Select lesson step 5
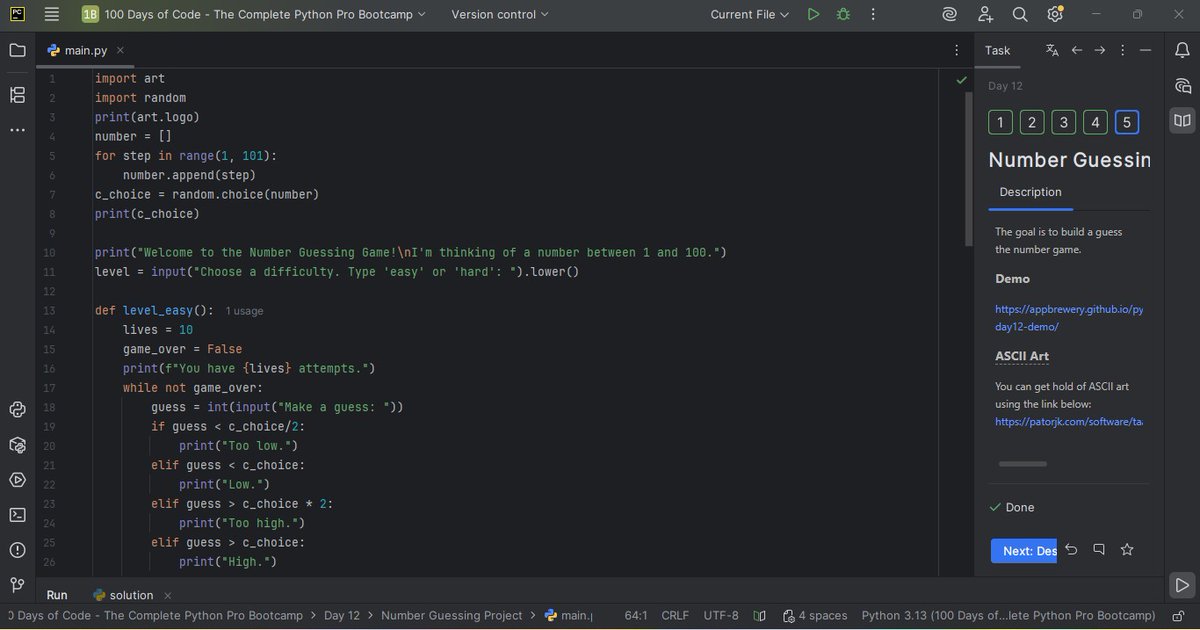 (1127, 122)
